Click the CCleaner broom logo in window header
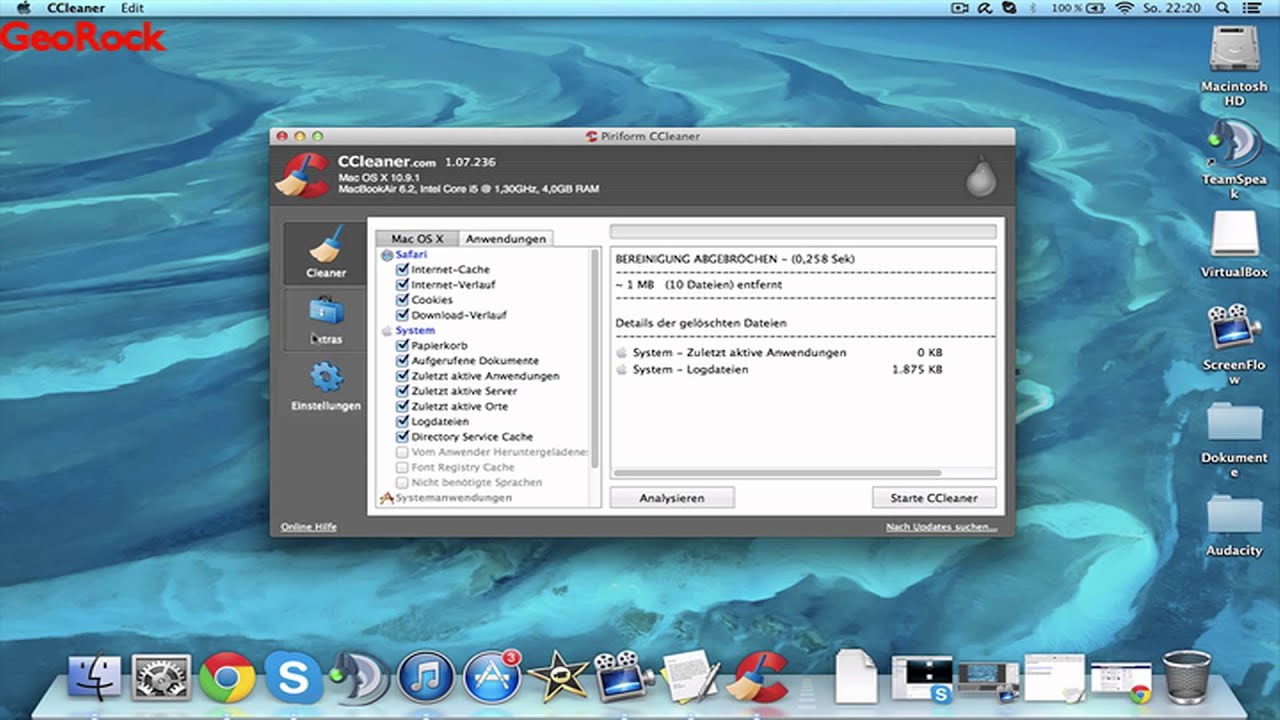The image size is (1280, 720). pos(302,175)
